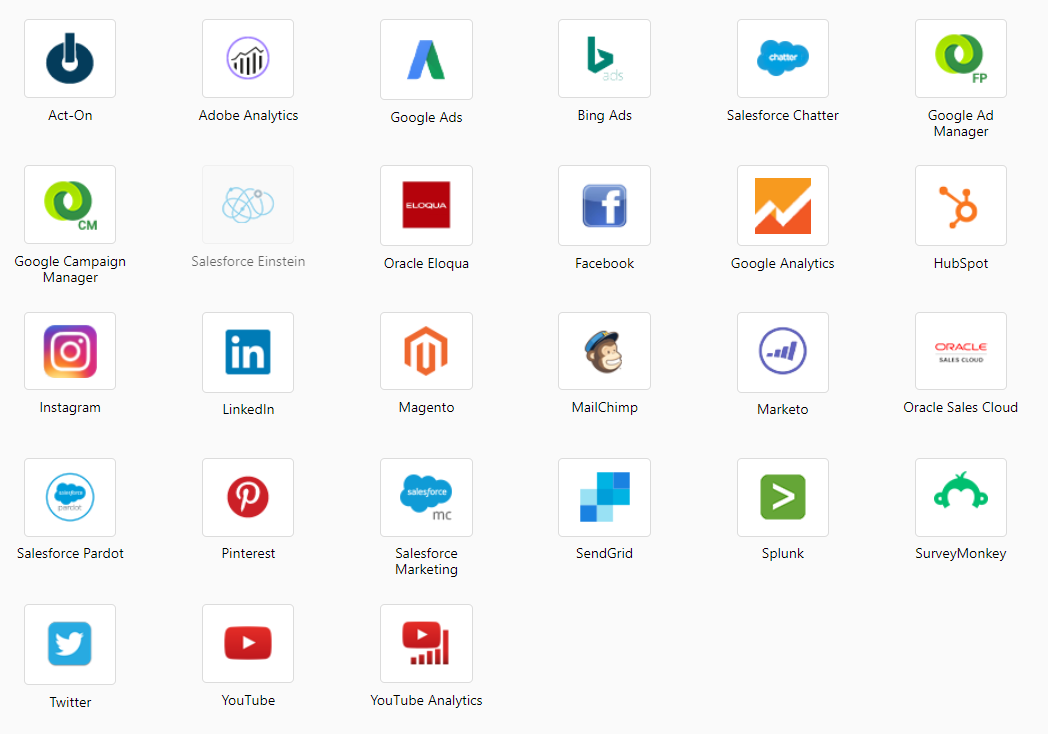Screen dimensions: 1048x734
Task: Click the YouTube Analytics label
Action: click(x=426, y=700)
